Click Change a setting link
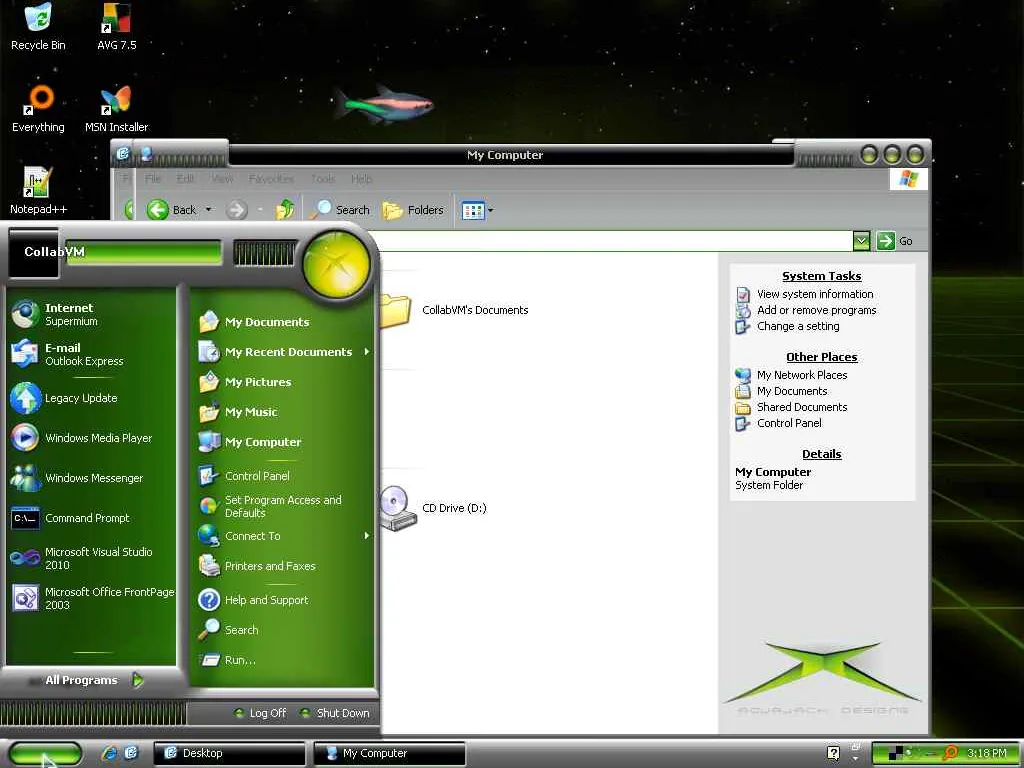Screen dimensions: 1024x768 [798, 326]
